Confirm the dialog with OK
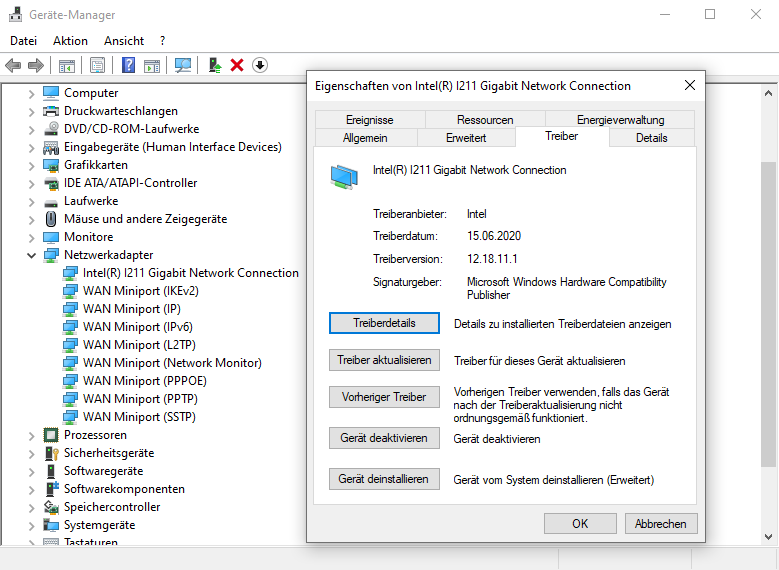 pos(580,524)
